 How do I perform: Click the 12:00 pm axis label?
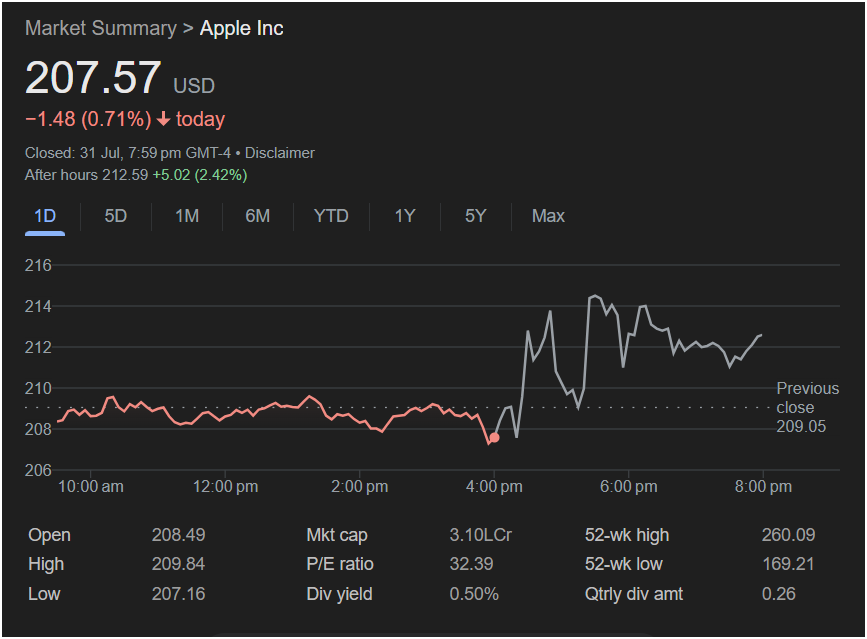[225, 486]
